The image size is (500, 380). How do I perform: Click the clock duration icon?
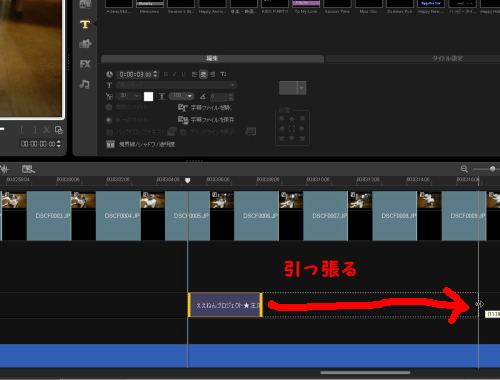click(x=109, y=74)
